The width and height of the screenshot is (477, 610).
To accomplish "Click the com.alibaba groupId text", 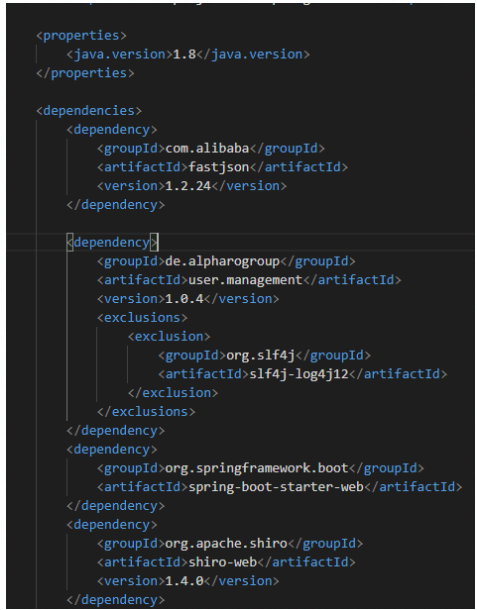I will (207, 148).
